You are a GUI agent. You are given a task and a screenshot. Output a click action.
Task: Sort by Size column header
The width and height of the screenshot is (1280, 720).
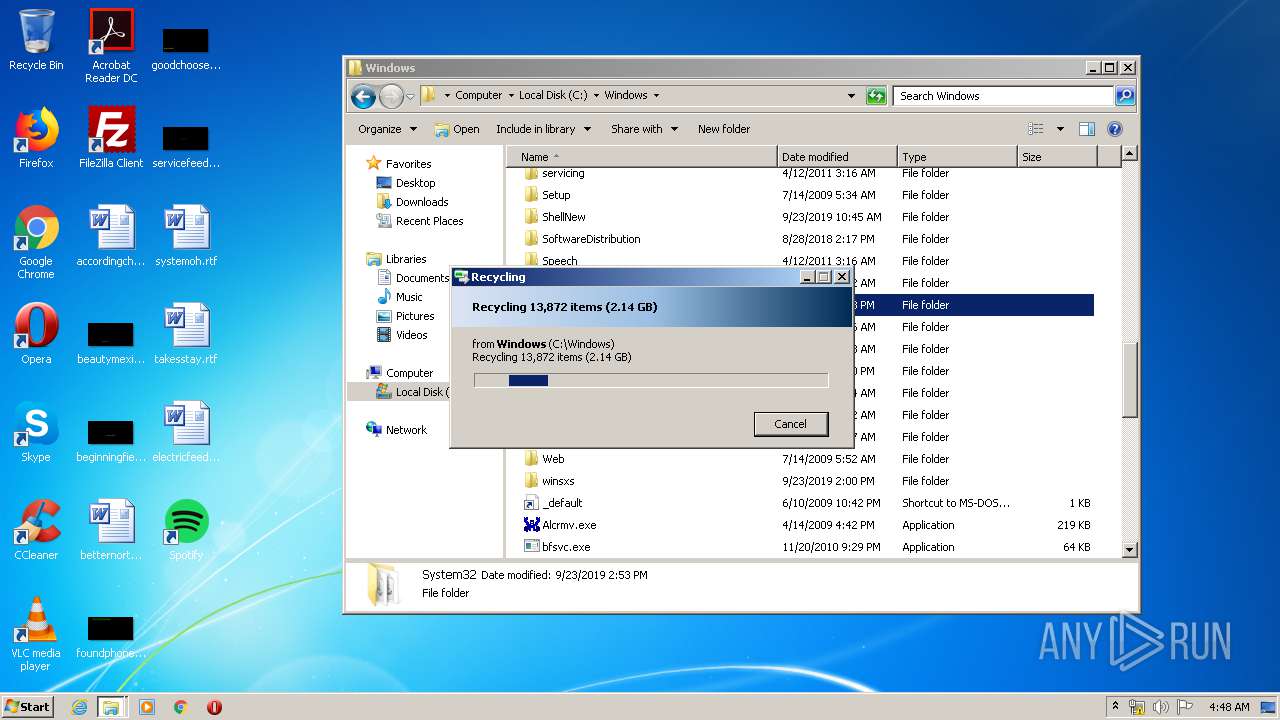pyautogui.click(x=1057, y=157)
